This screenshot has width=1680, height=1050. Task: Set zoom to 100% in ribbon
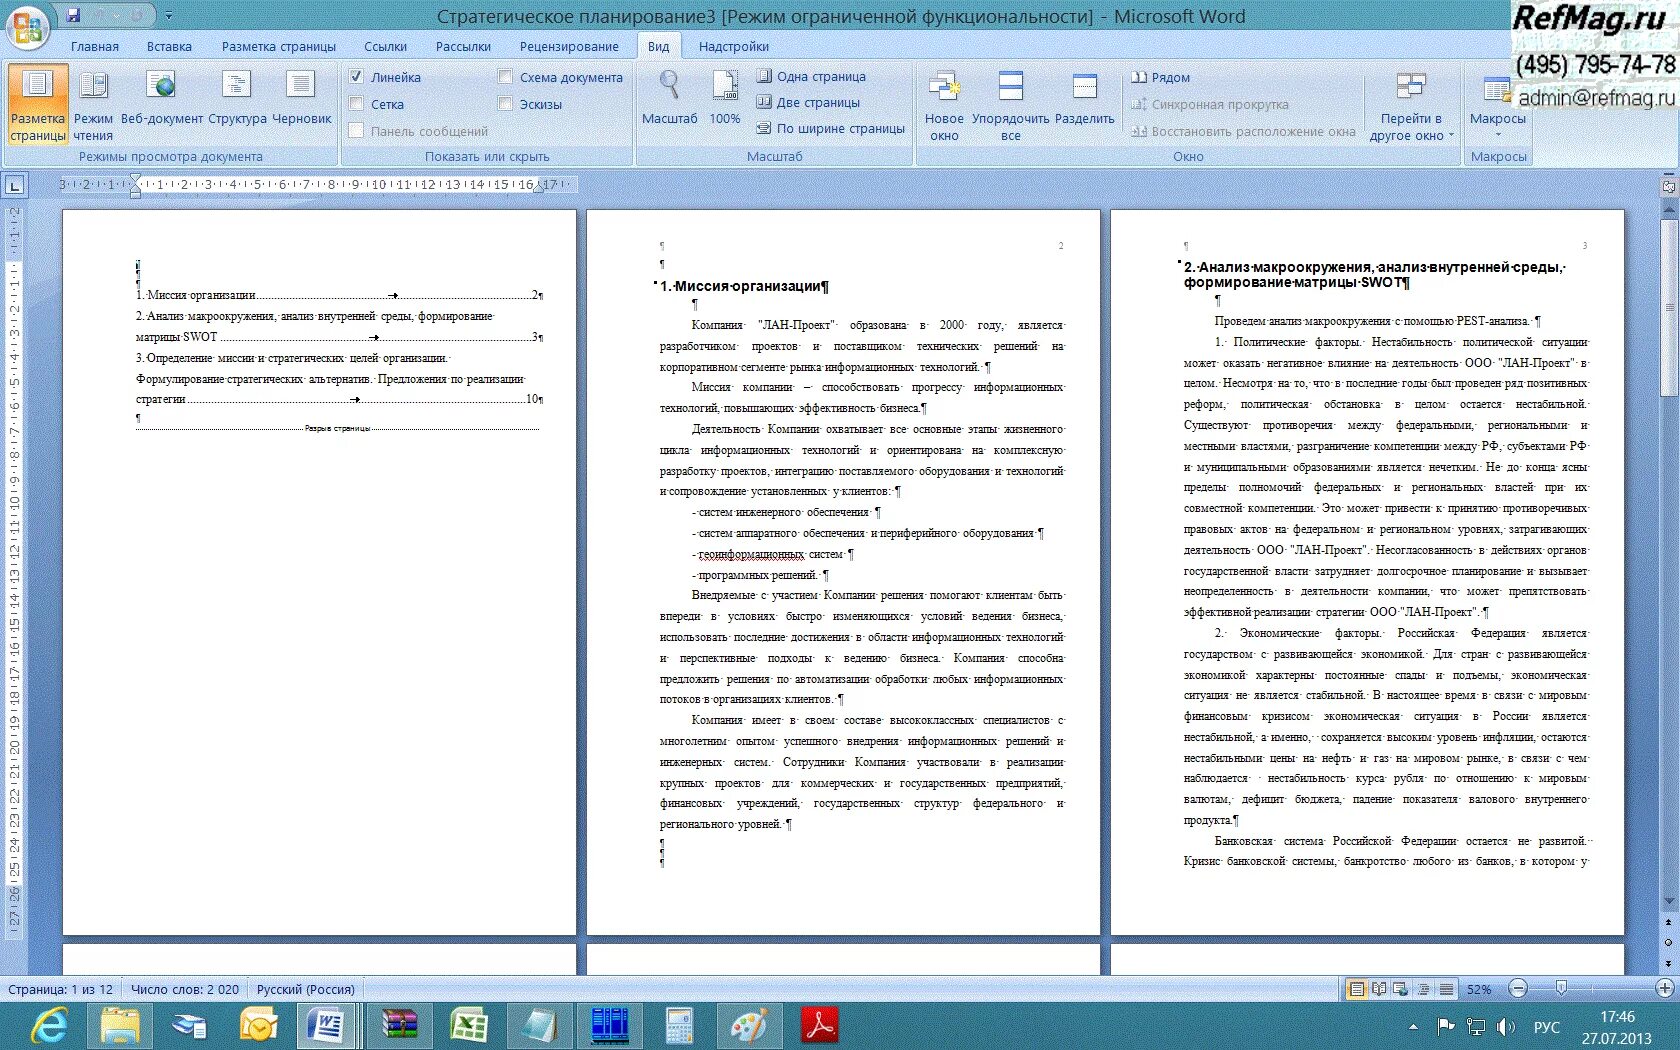725,98
